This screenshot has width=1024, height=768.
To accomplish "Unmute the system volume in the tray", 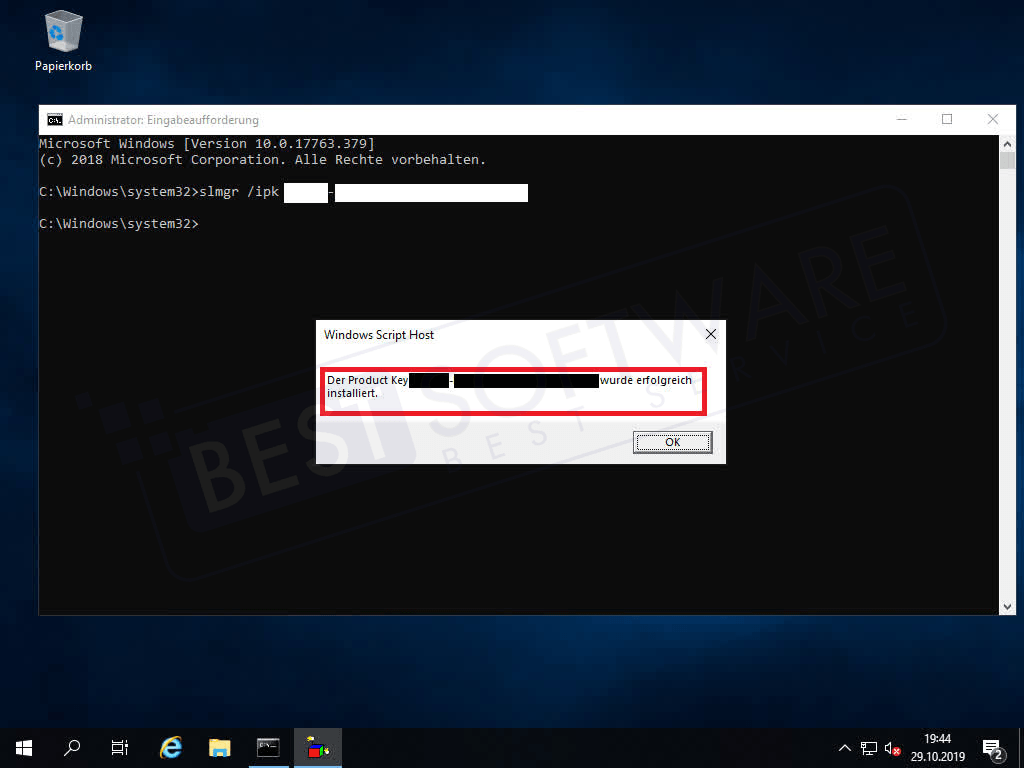I will [891, 747].
